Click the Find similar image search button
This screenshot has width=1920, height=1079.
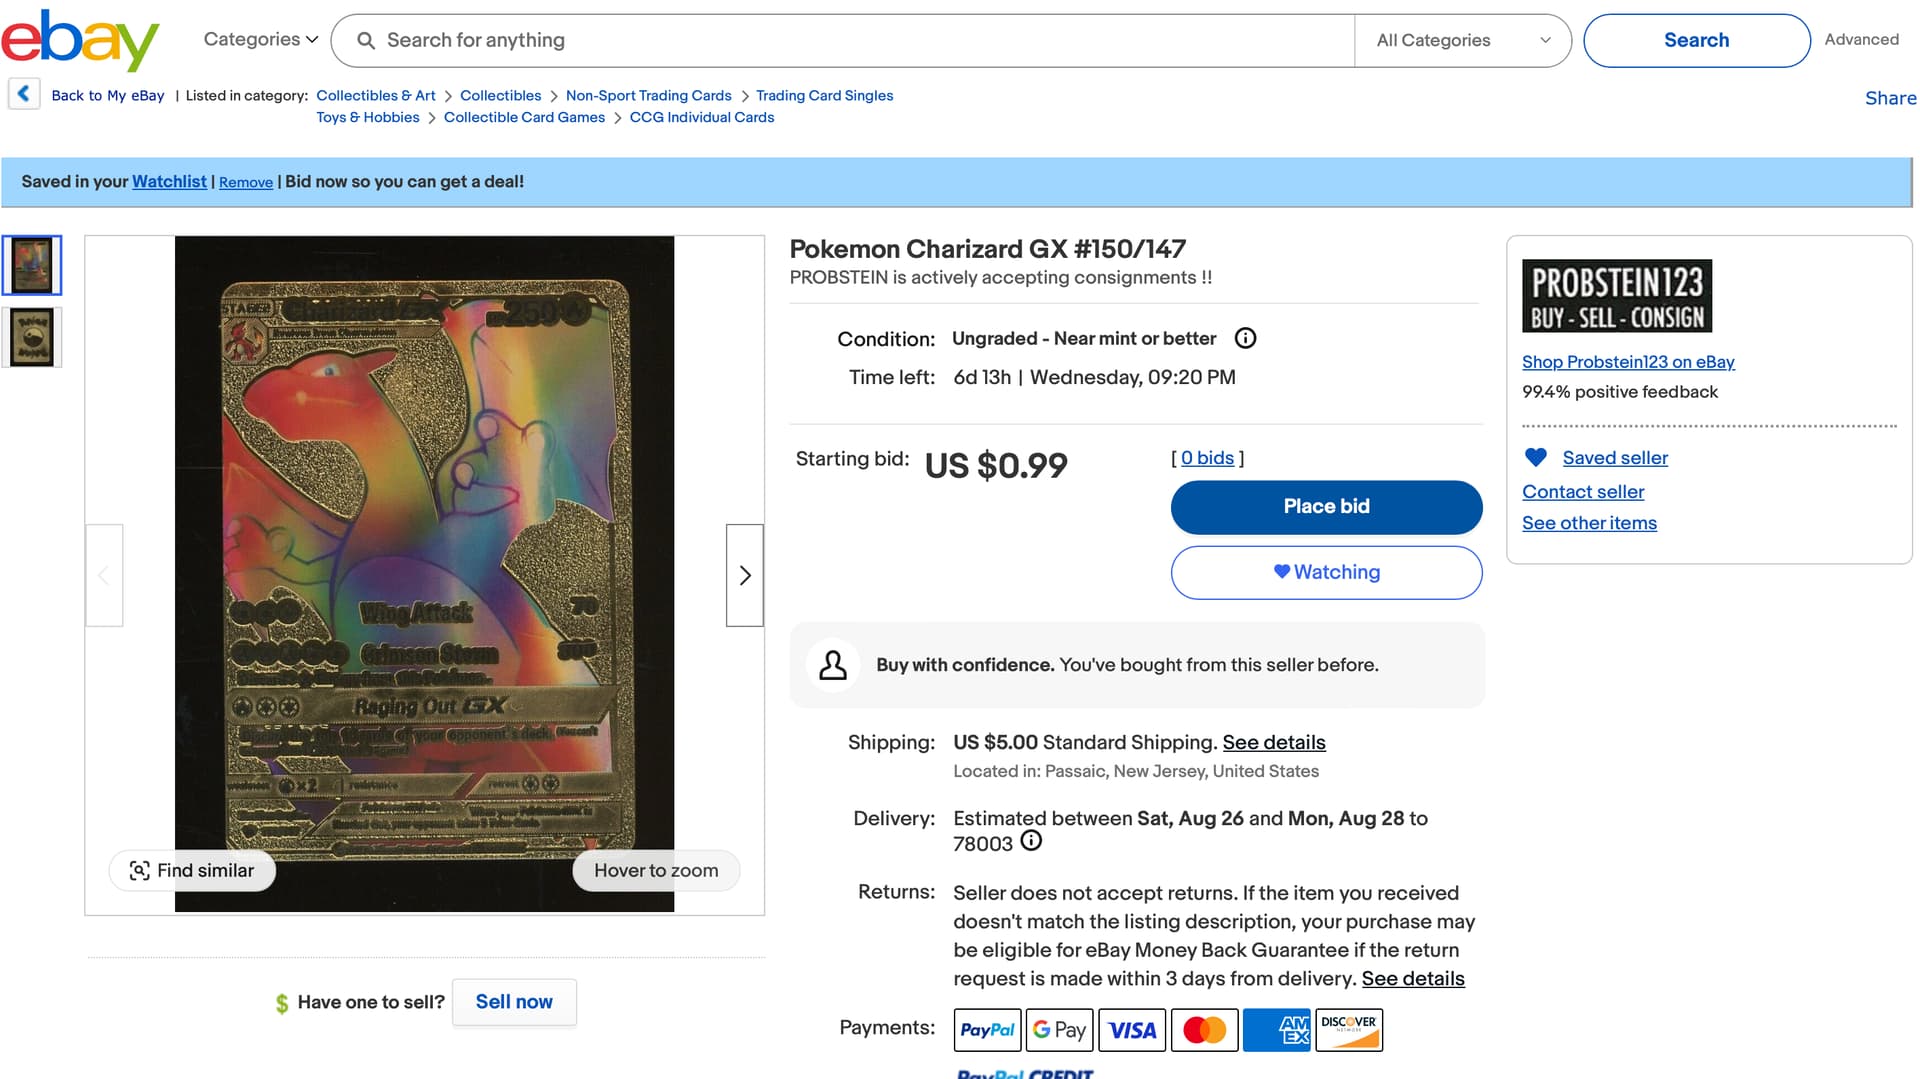(x=192, y=871)
